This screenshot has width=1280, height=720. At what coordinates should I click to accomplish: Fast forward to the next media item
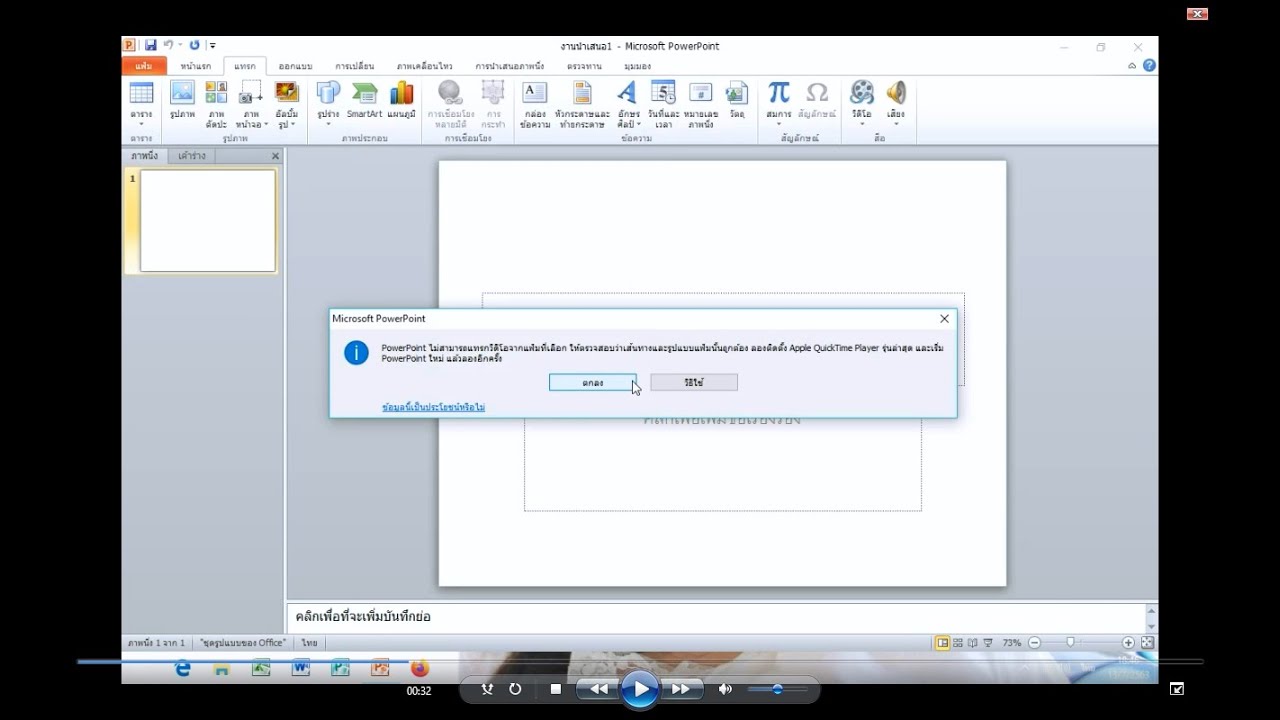pyautogui.click(x=680, y=689)
